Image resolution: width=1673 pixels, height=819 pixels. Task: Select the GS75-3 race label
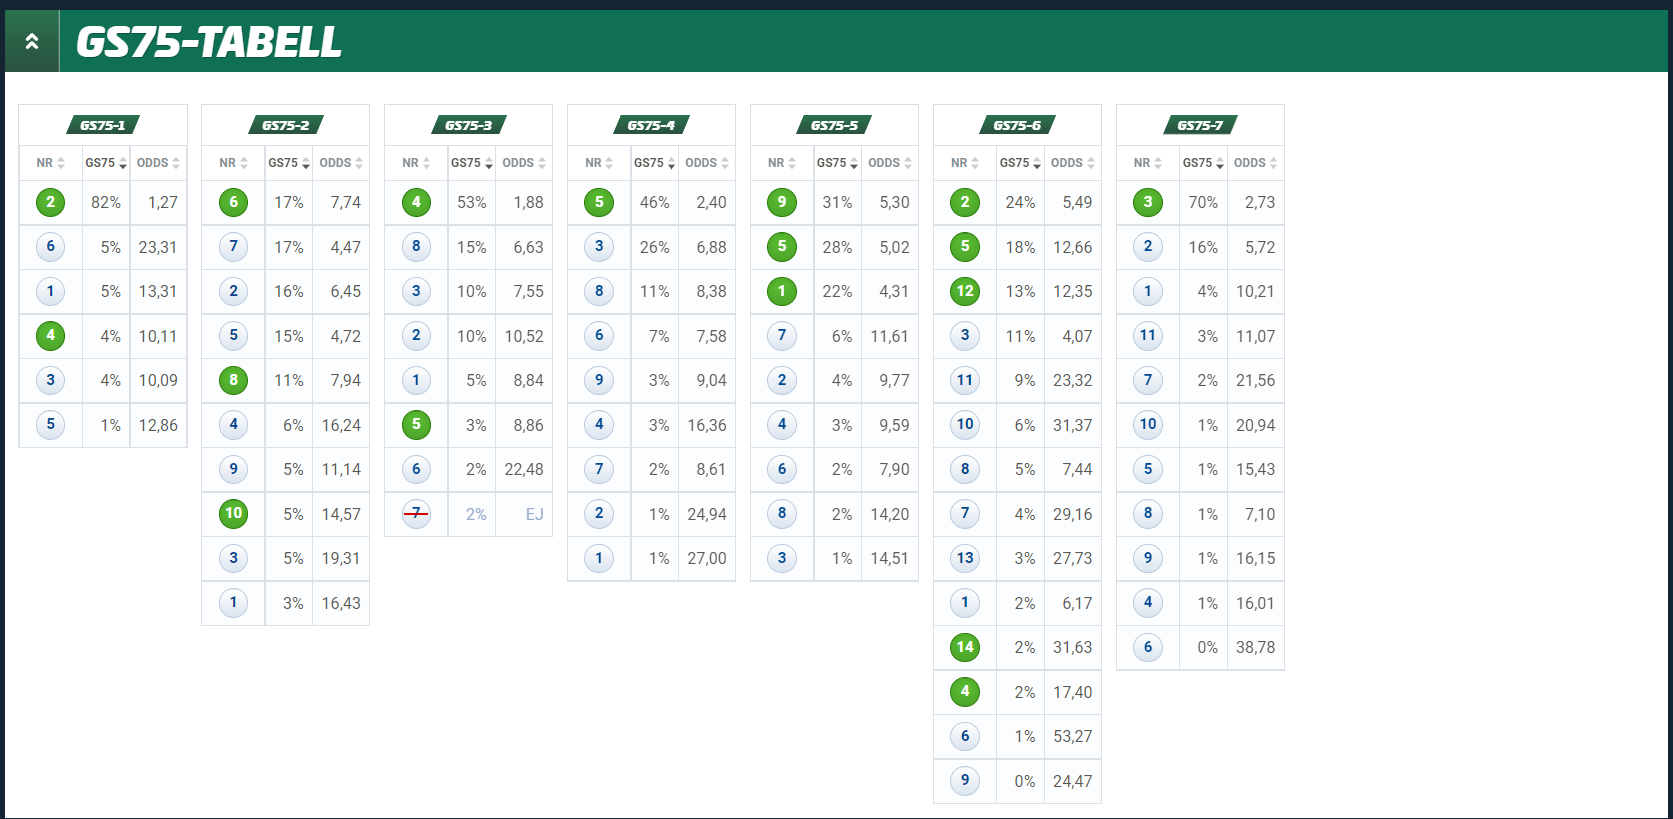tap(469, 125)
